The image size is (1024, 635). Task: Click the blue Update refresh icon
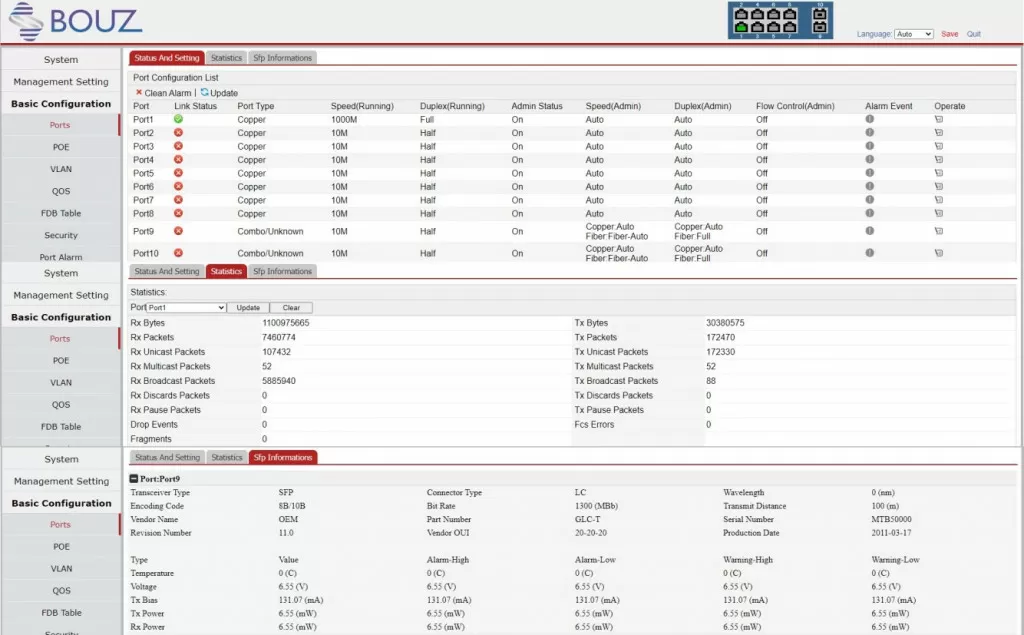[x=204, y=92]
